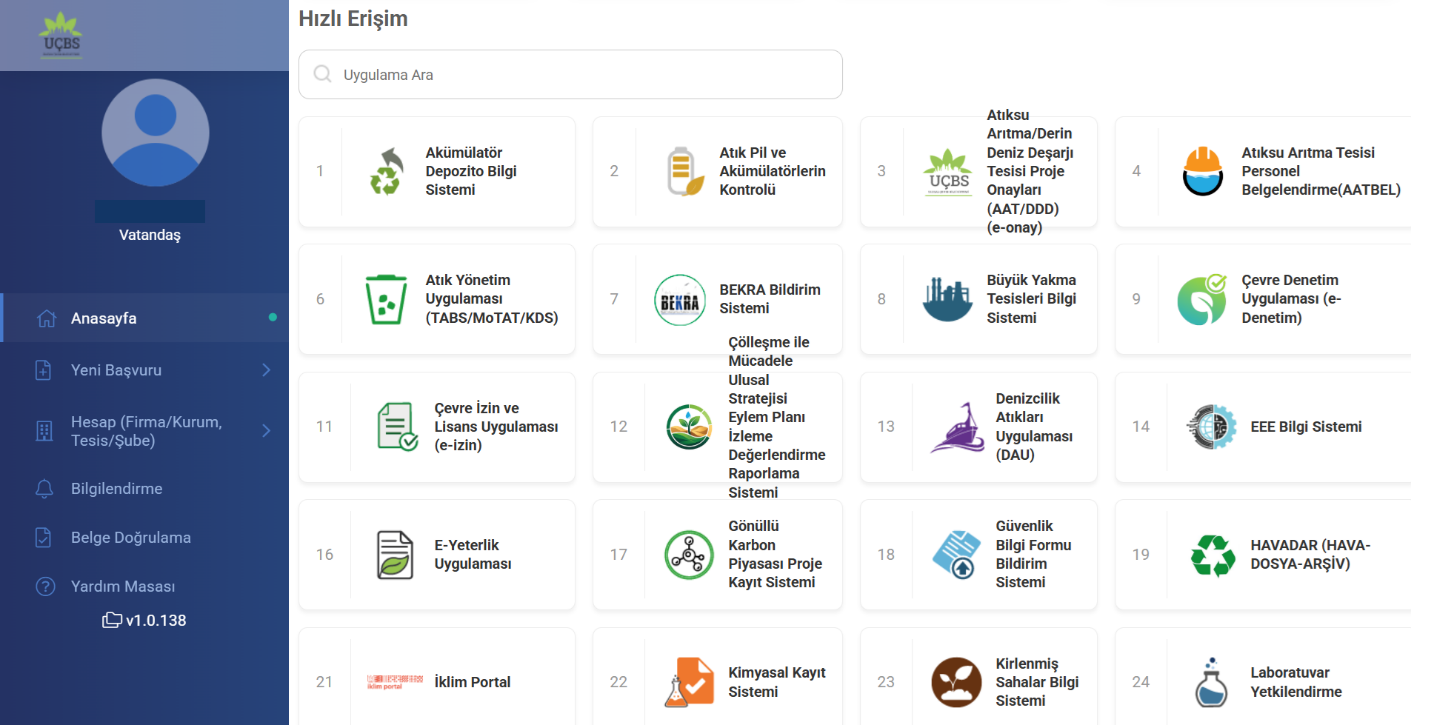Click the user profile avatar picture
1434x725 pixels.
click(156, 133)
